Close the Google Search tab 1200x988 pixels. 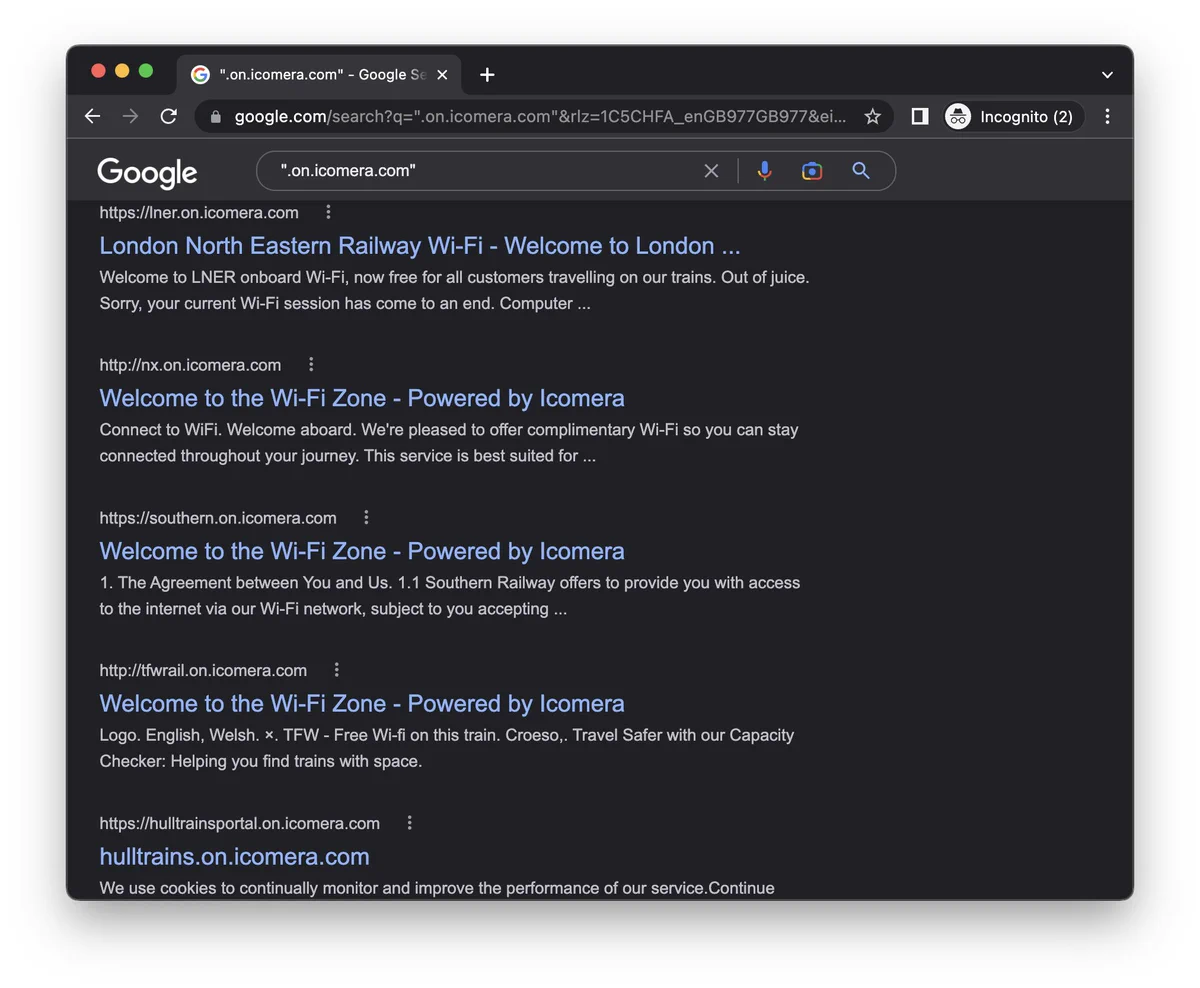tap(442, 75)
